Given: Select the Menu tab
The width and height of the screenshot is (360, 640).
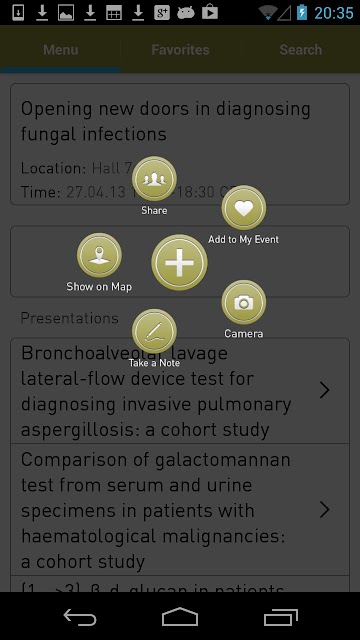Looking at the screenshot, I should [60, 50].
